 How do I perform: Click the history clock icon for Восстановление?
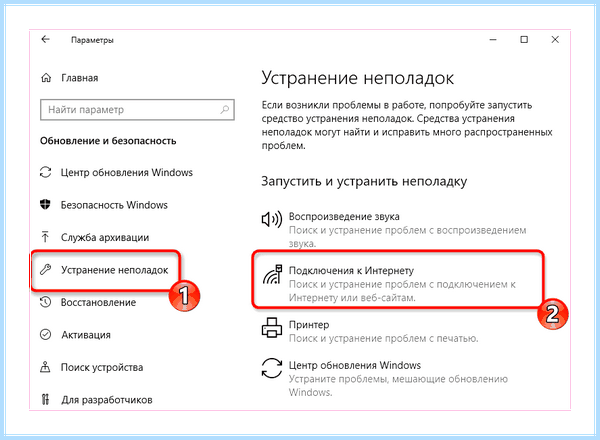[x=46, y=302]
